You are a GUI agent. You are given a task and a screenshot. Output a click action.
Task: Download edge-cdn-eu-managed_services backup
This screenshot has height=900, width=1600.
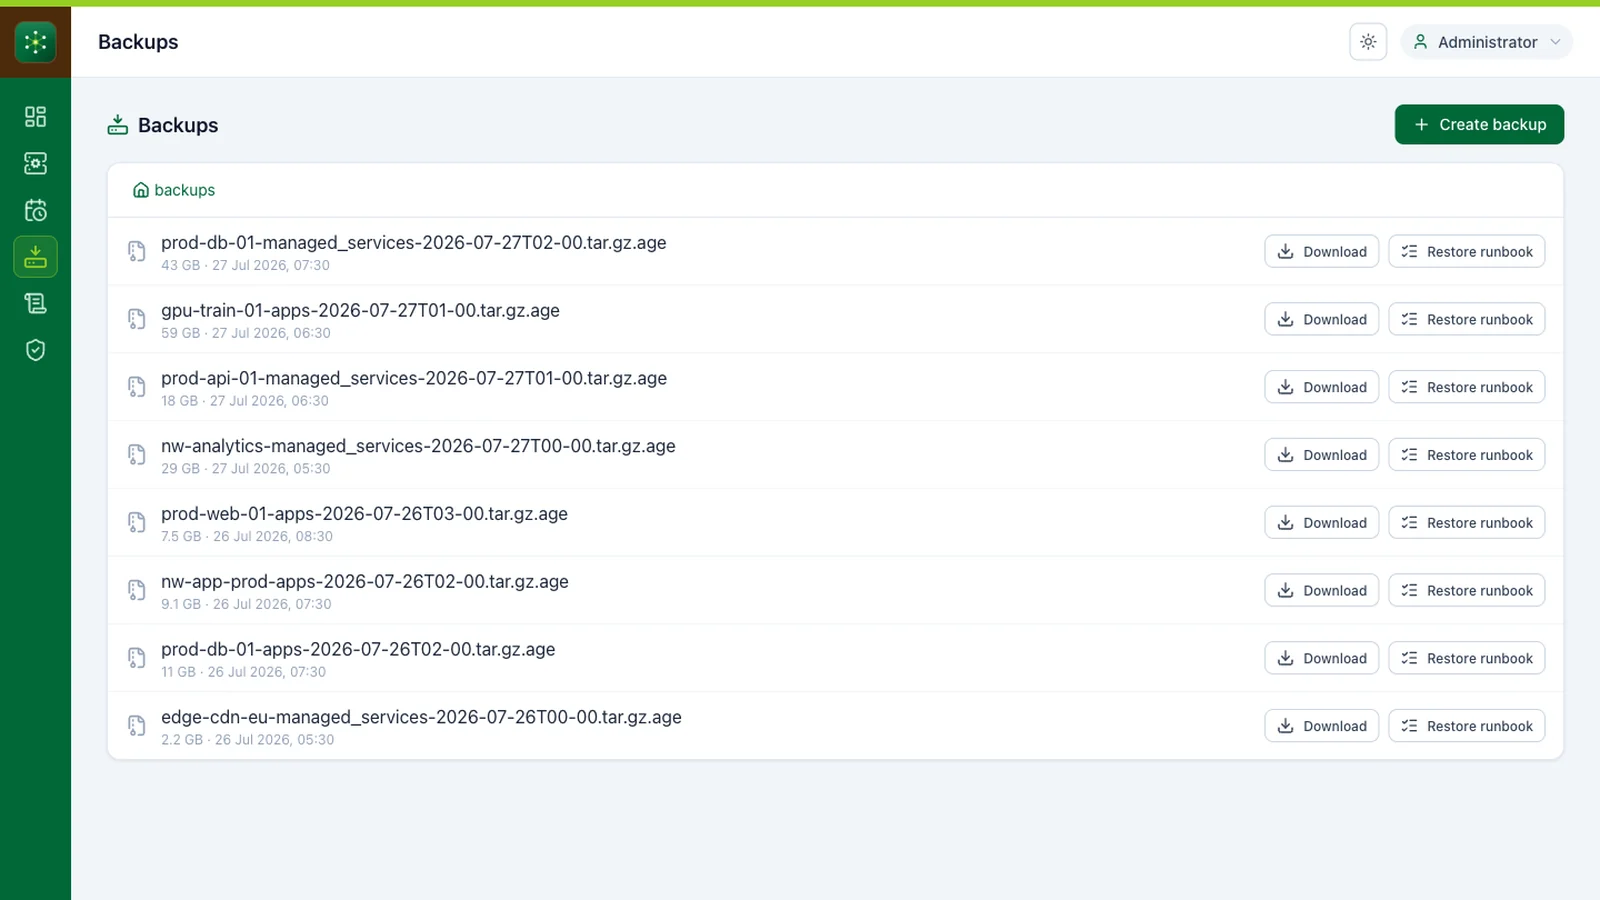point(1322,726)
